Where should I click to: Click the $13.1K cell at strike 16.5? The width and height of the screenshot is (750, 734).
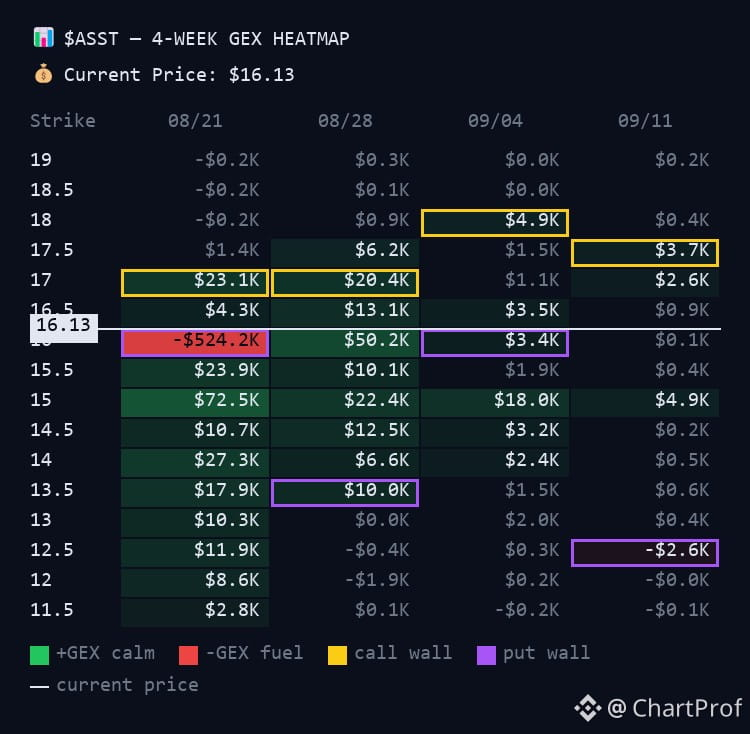coord(345,312)
